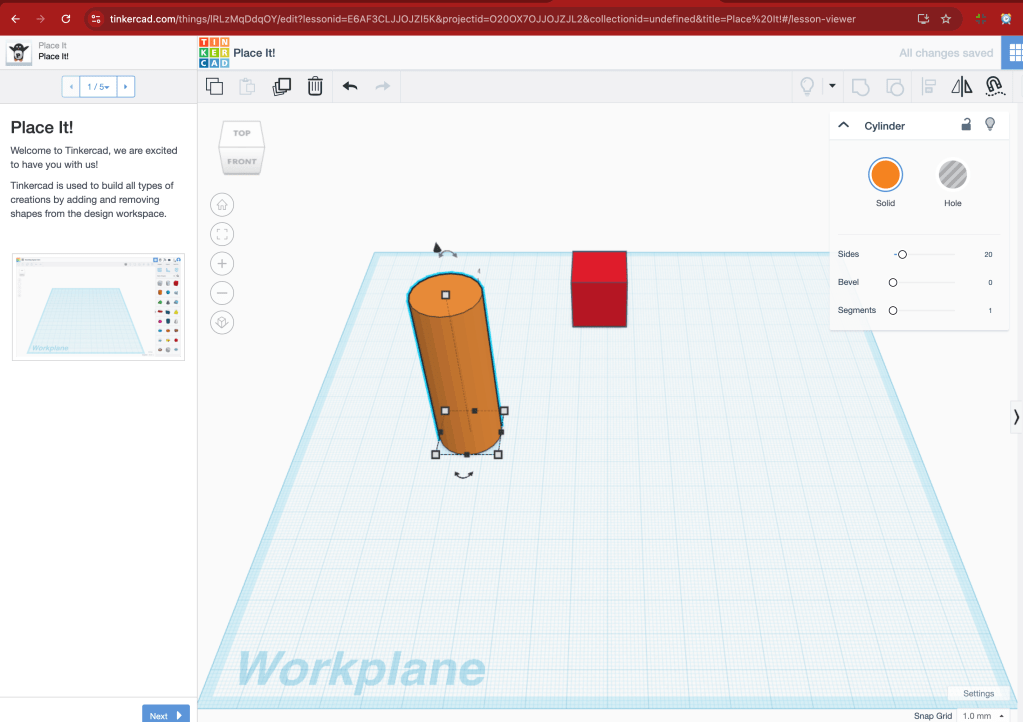Click the site information icon in address bar

click(x=96, y=19)
